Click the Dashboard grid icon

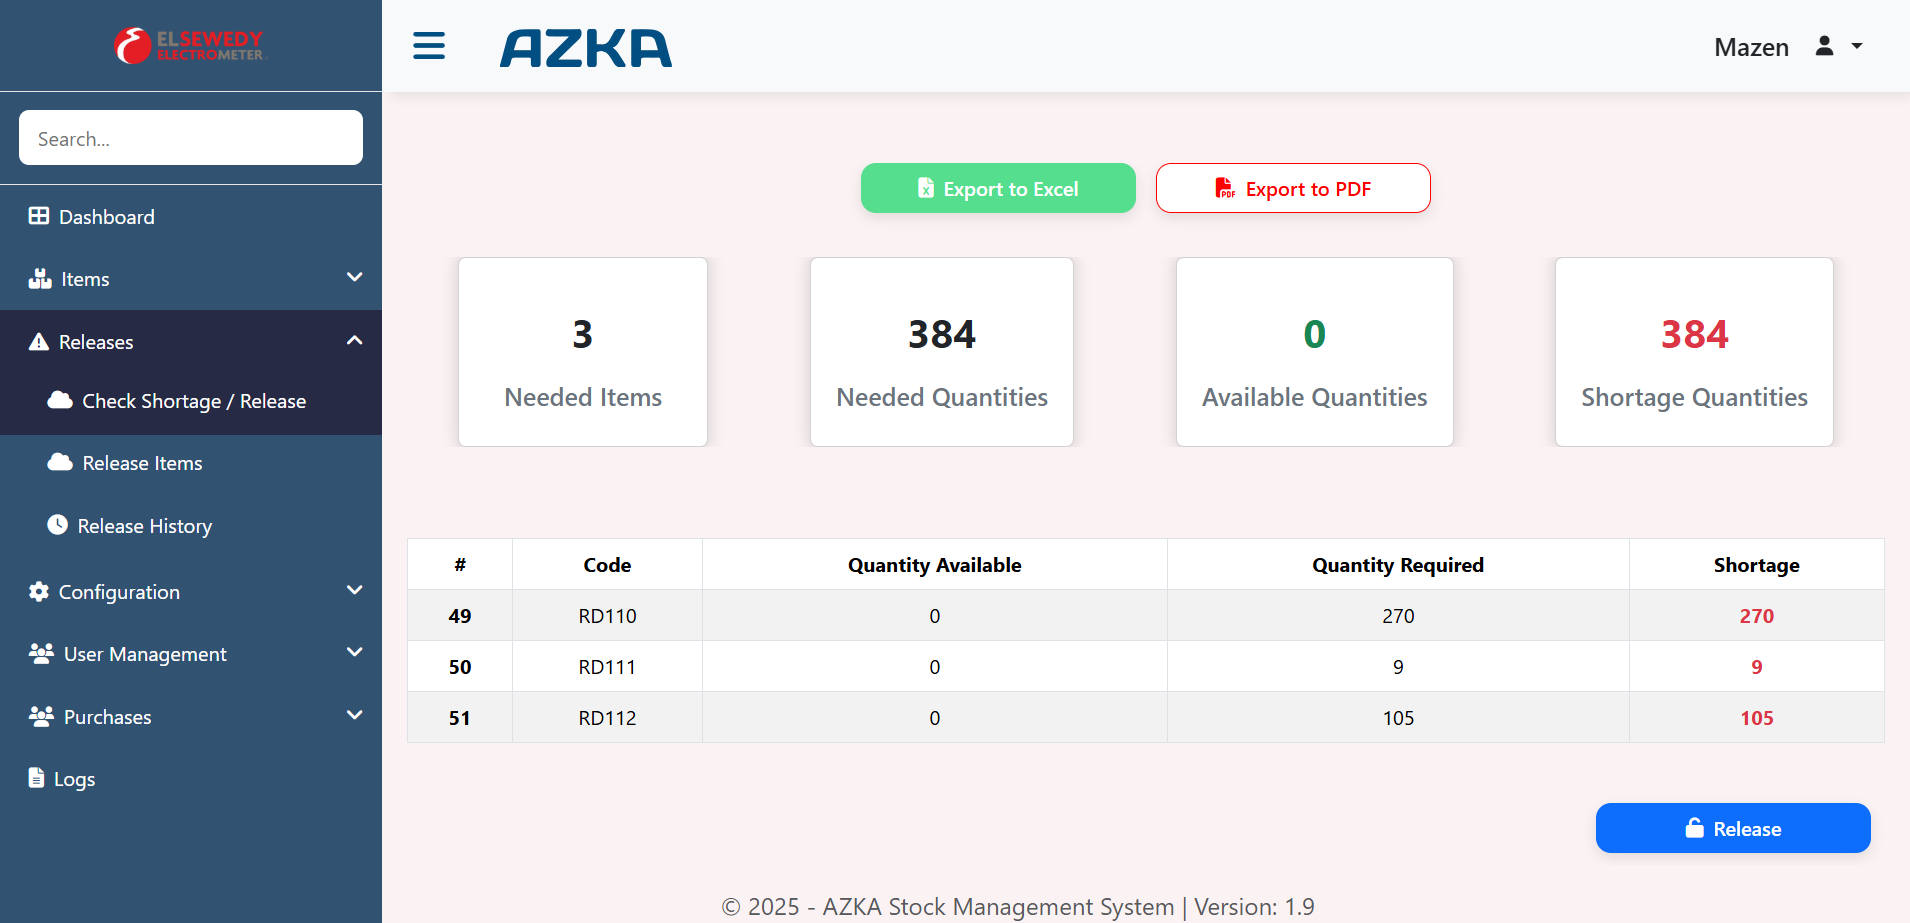point(39,216)
